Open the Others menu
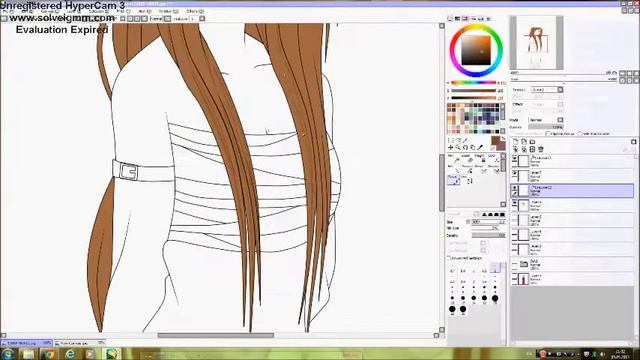This screenshot has height=360, width=640. coord(195,11)
